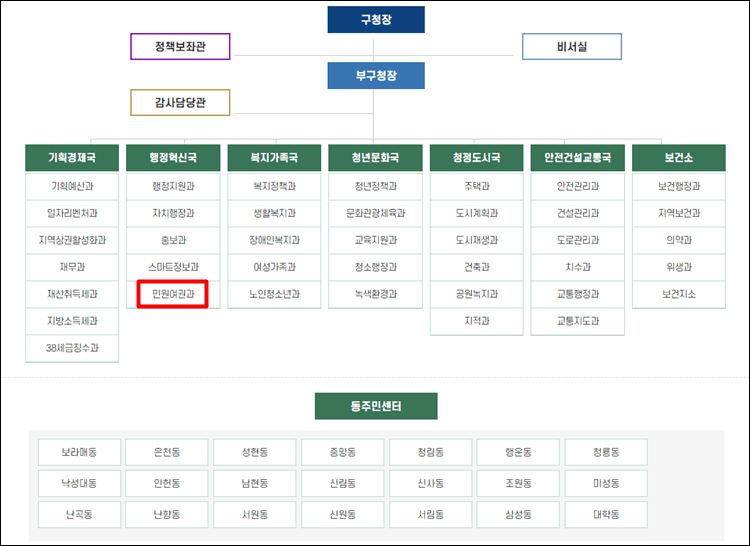
Task: Click the 민원여권과 department
Action: pos(173,294)
